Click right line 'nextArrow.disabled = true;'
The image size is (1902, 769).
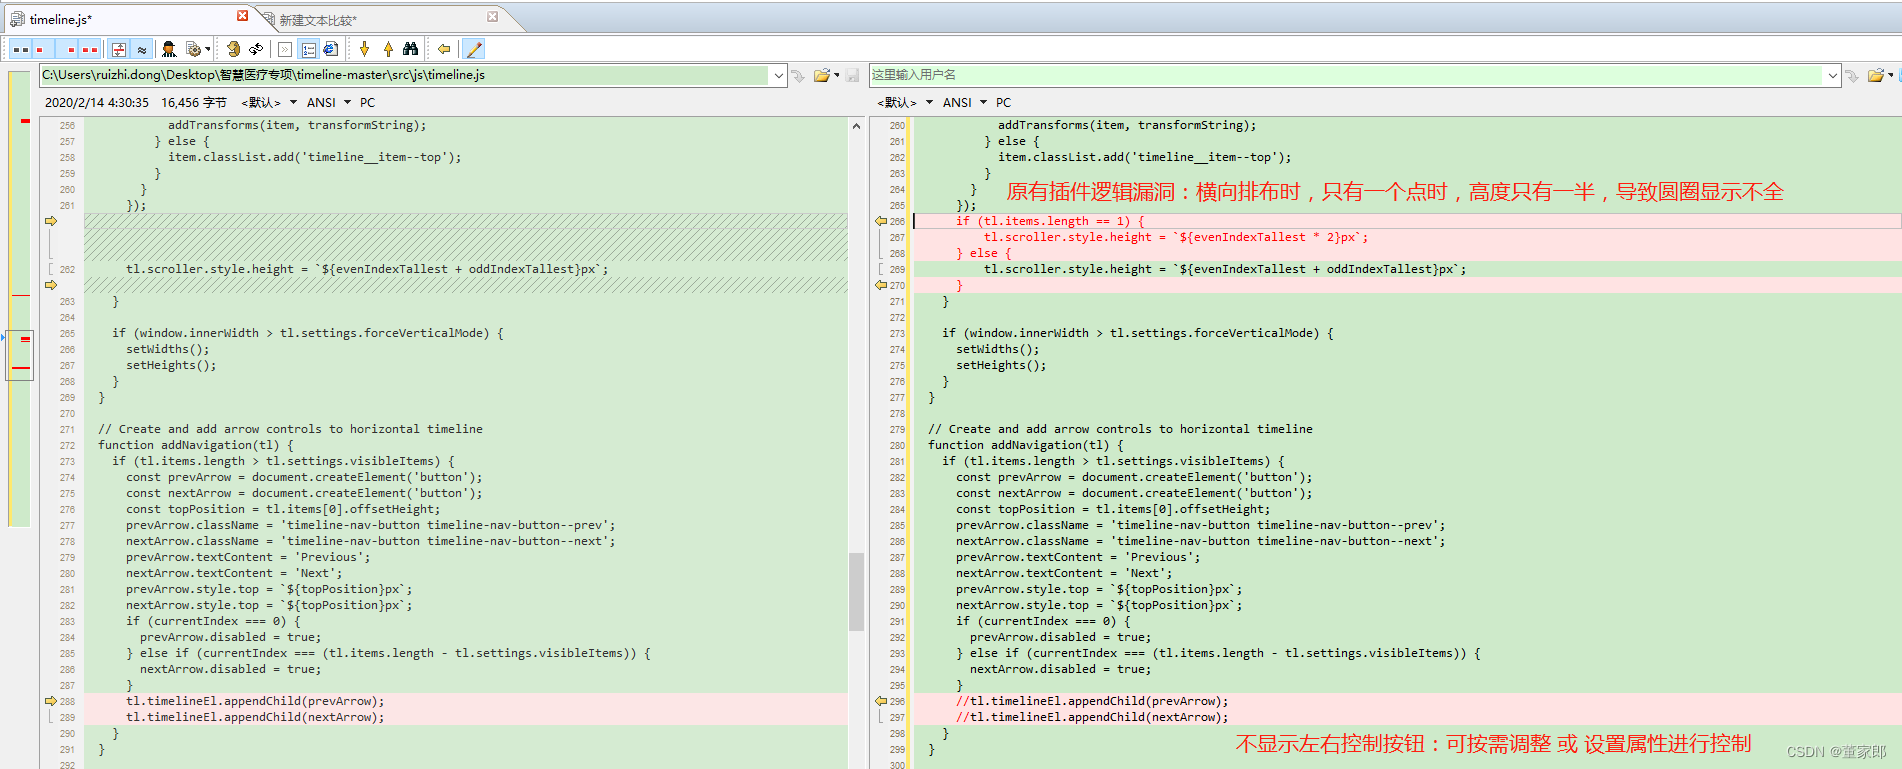coord(1060,669)
